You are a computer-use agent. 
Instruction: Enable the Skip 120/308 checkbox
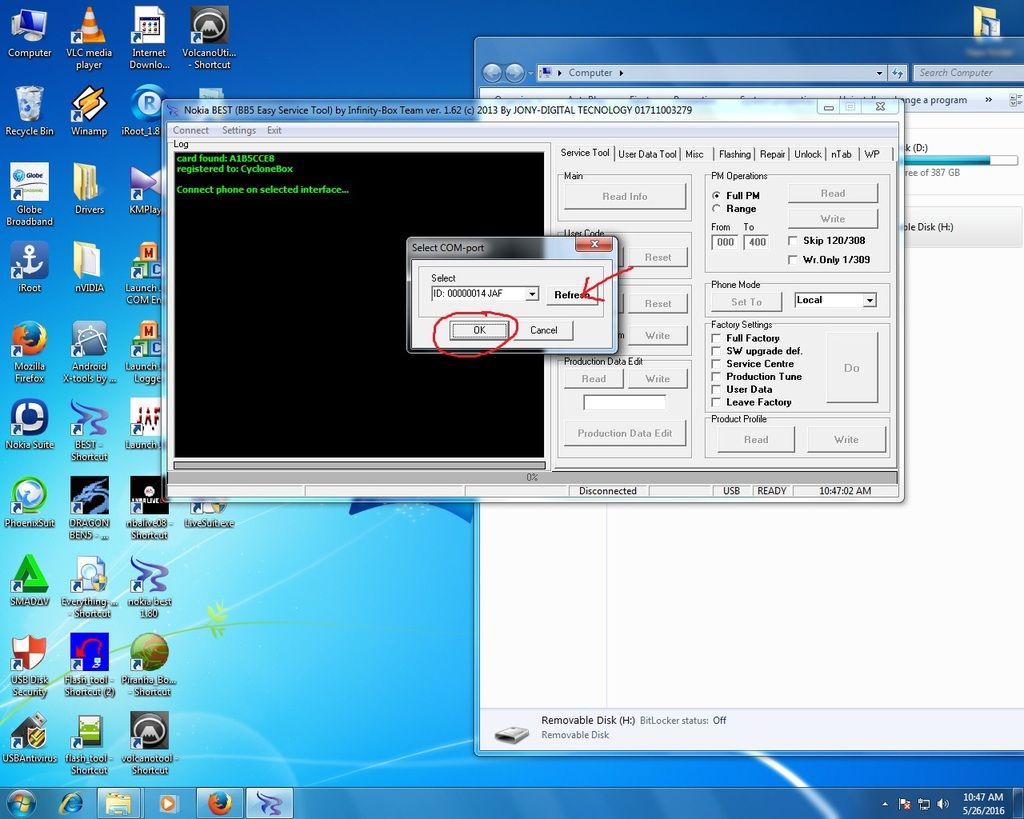(x=793, y=241)
